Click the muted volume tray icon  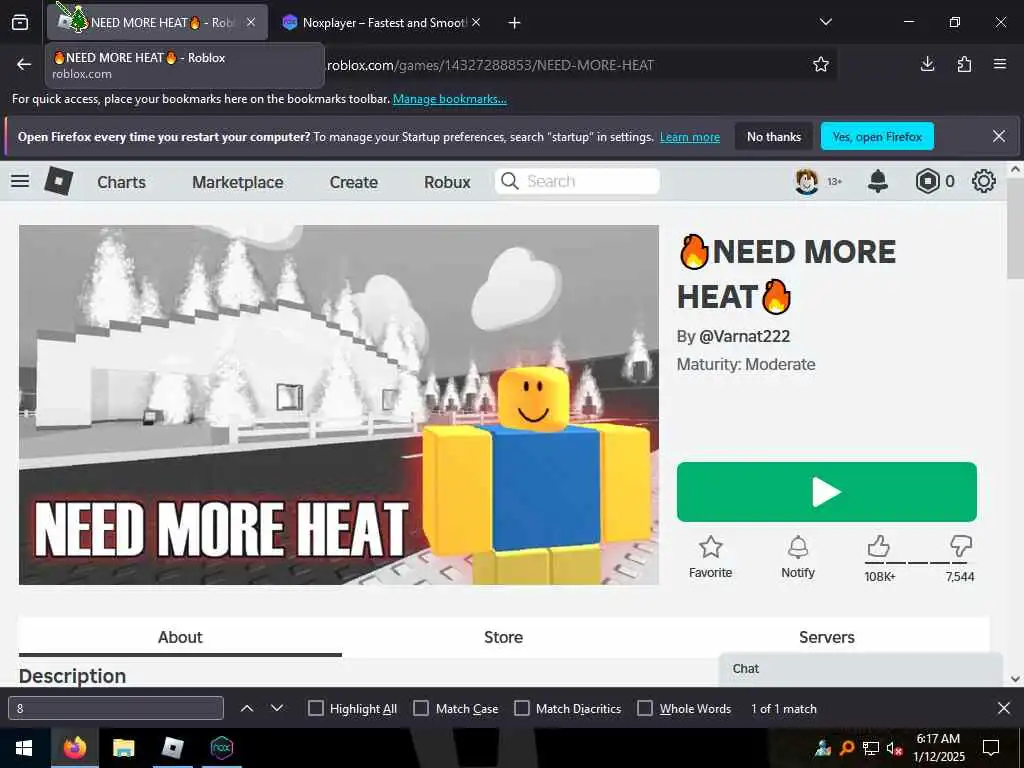(x=894, y=748)
